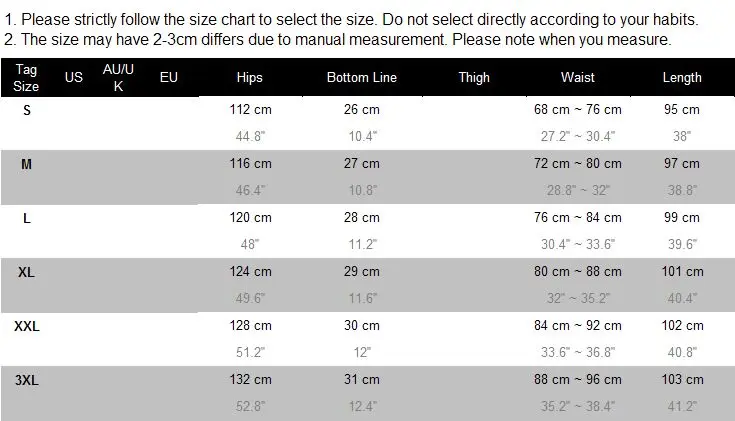The height and width of the screenshot is (421, 735).
Task: Click the XXL size row label
Action: point(26,326)
